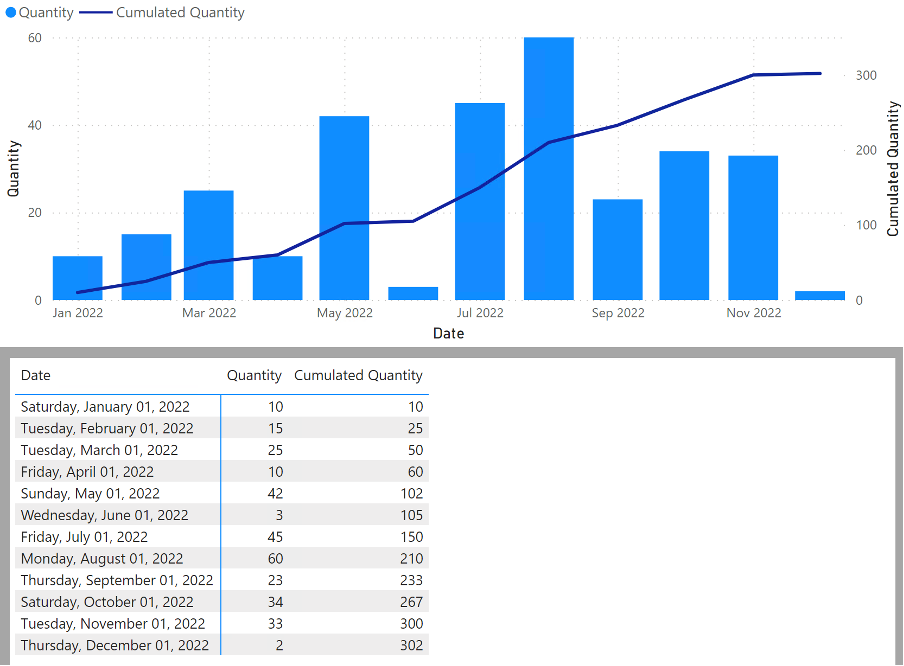The image size is (904, 666).
Task: Click the Cumulated Quantity column header
Action: 358,375
